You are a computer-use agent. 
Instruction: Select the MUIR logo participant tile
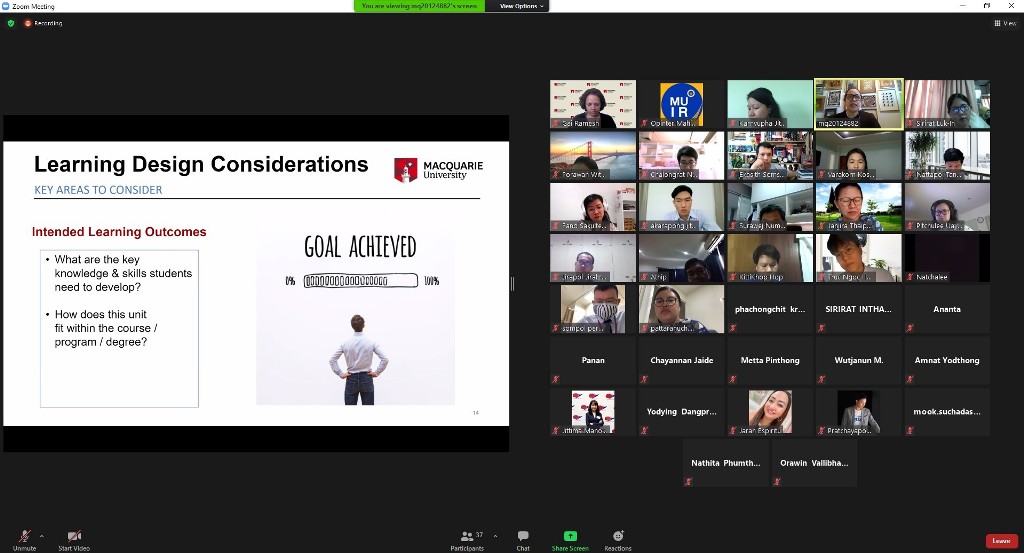point(681,104)
